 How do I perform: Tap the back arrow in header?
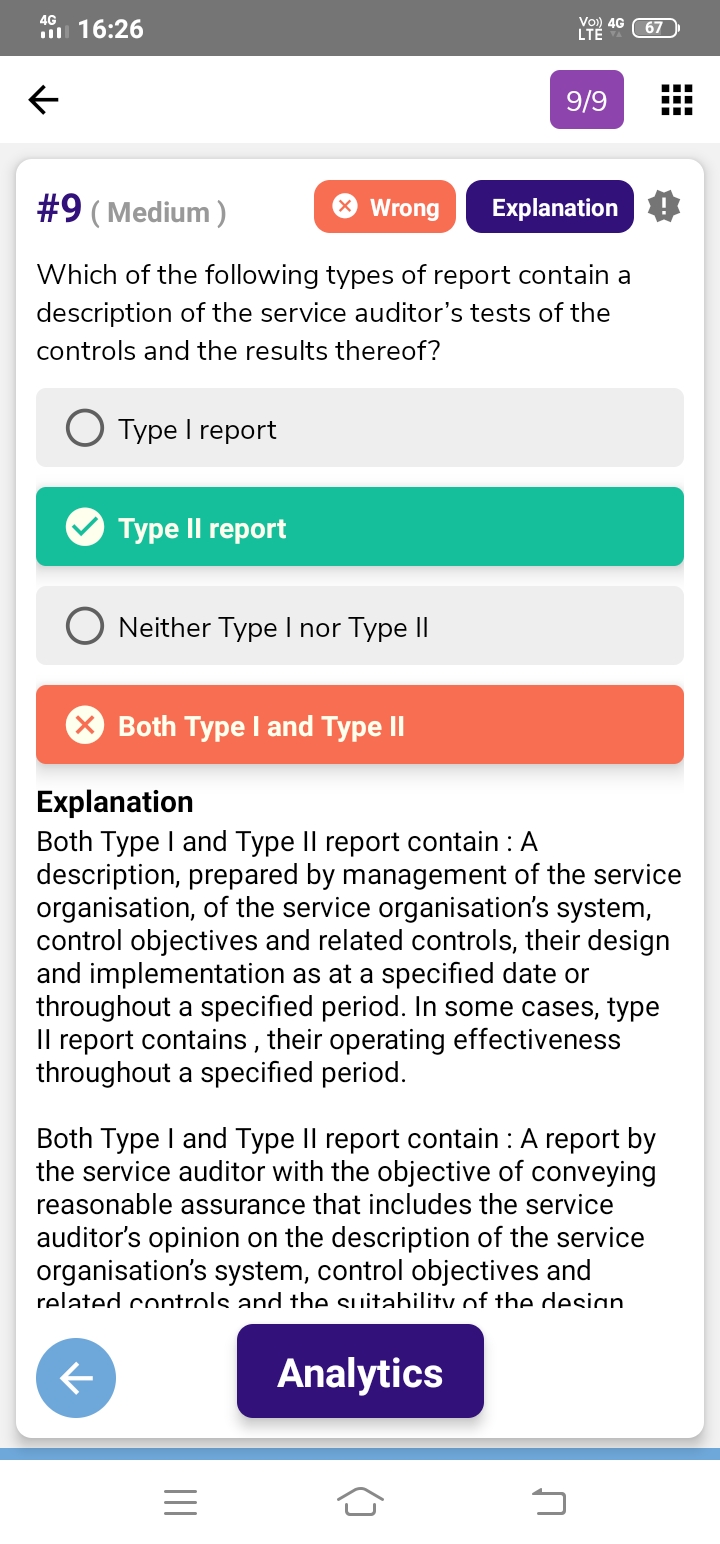[x=43, y=99]
